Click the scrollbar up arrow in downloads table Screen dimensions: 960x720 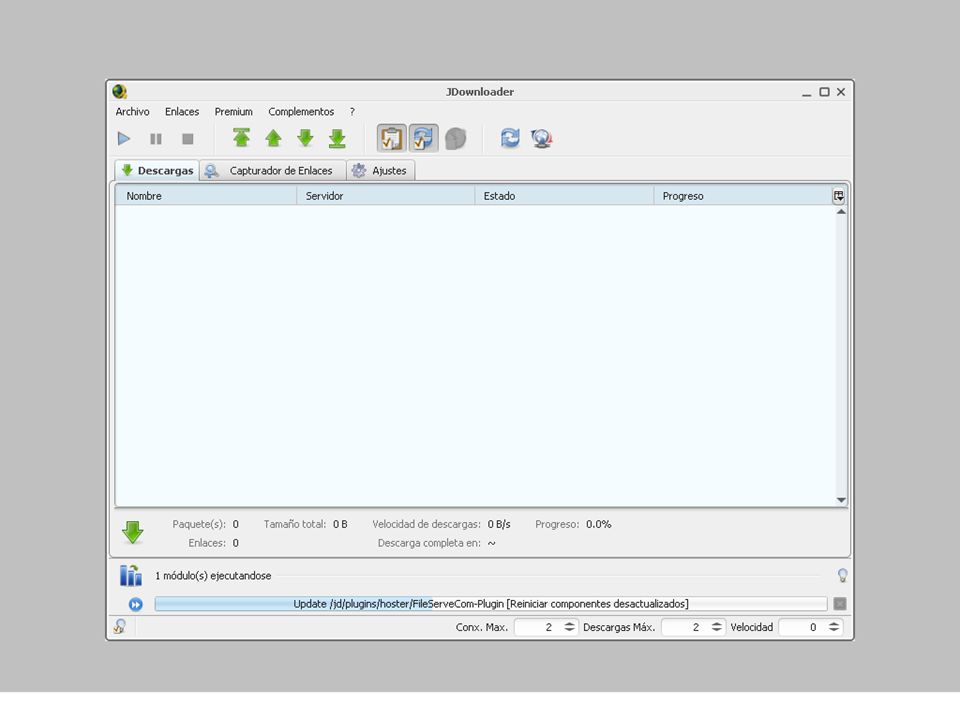point(841,212)
